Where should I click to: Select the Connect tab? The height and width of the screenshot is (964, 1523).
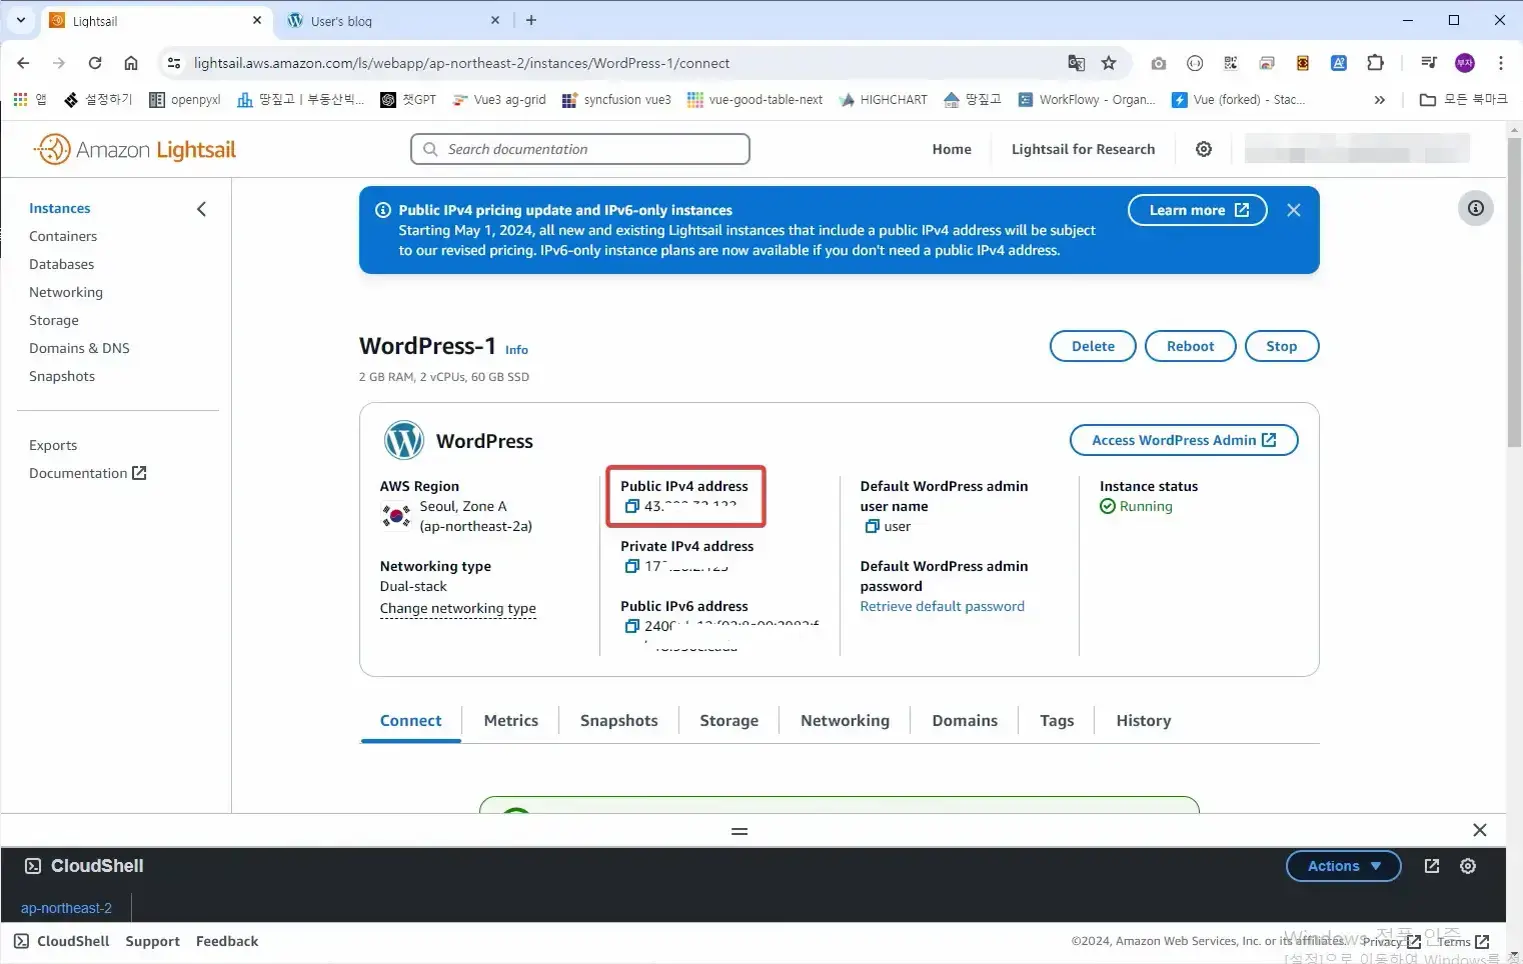click(x=411, y=721)
